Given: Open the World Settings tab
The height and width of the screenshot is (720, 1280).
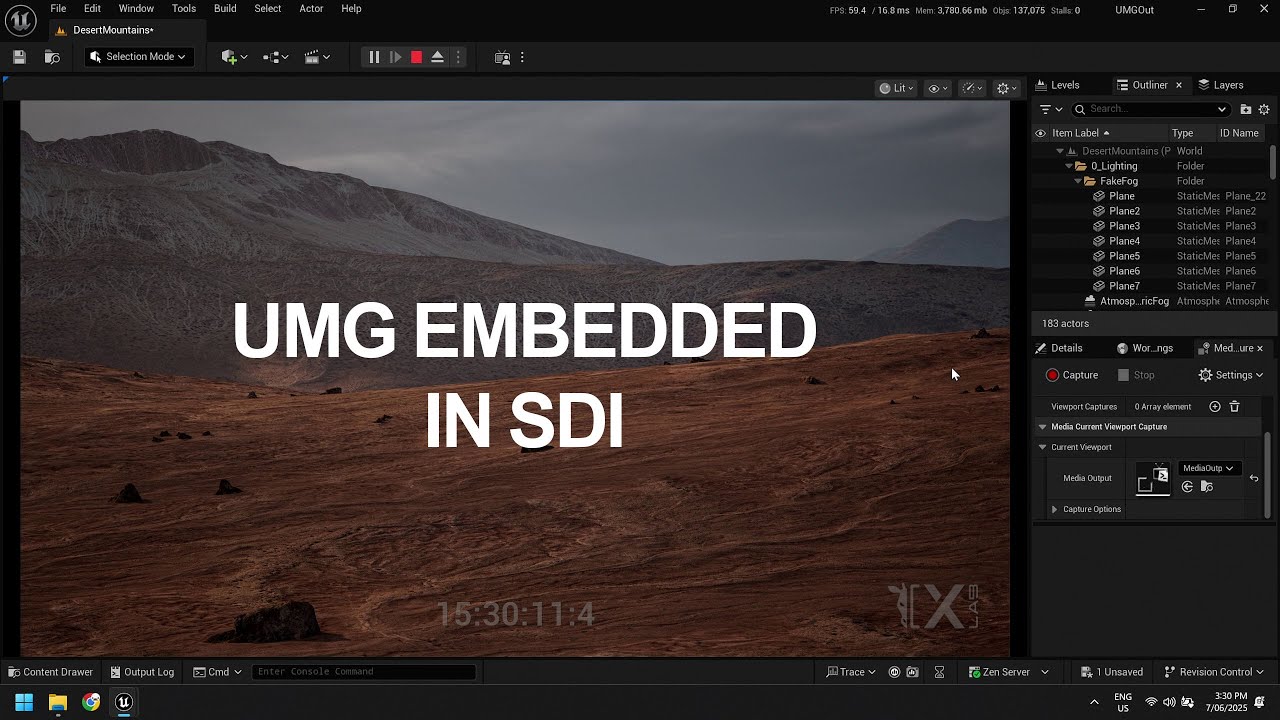Looking at the screenshot, I should pyautogui.click(x=1145, y=348).
